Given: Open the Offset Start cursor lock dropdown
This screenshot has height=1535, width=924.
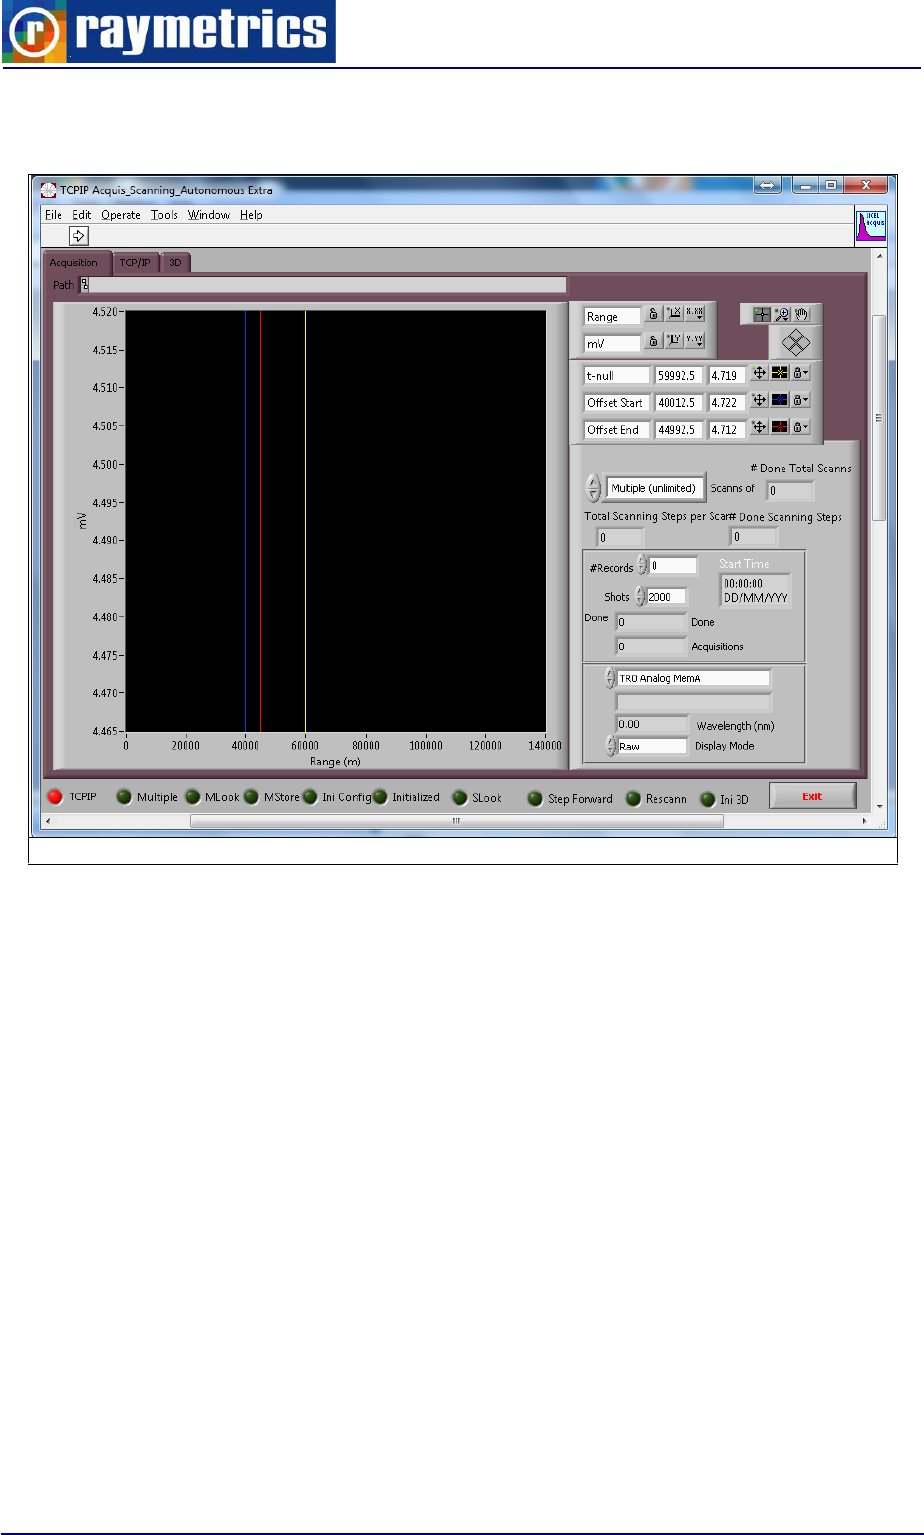Looking at the screenshot, I should (x=800, y=400).
